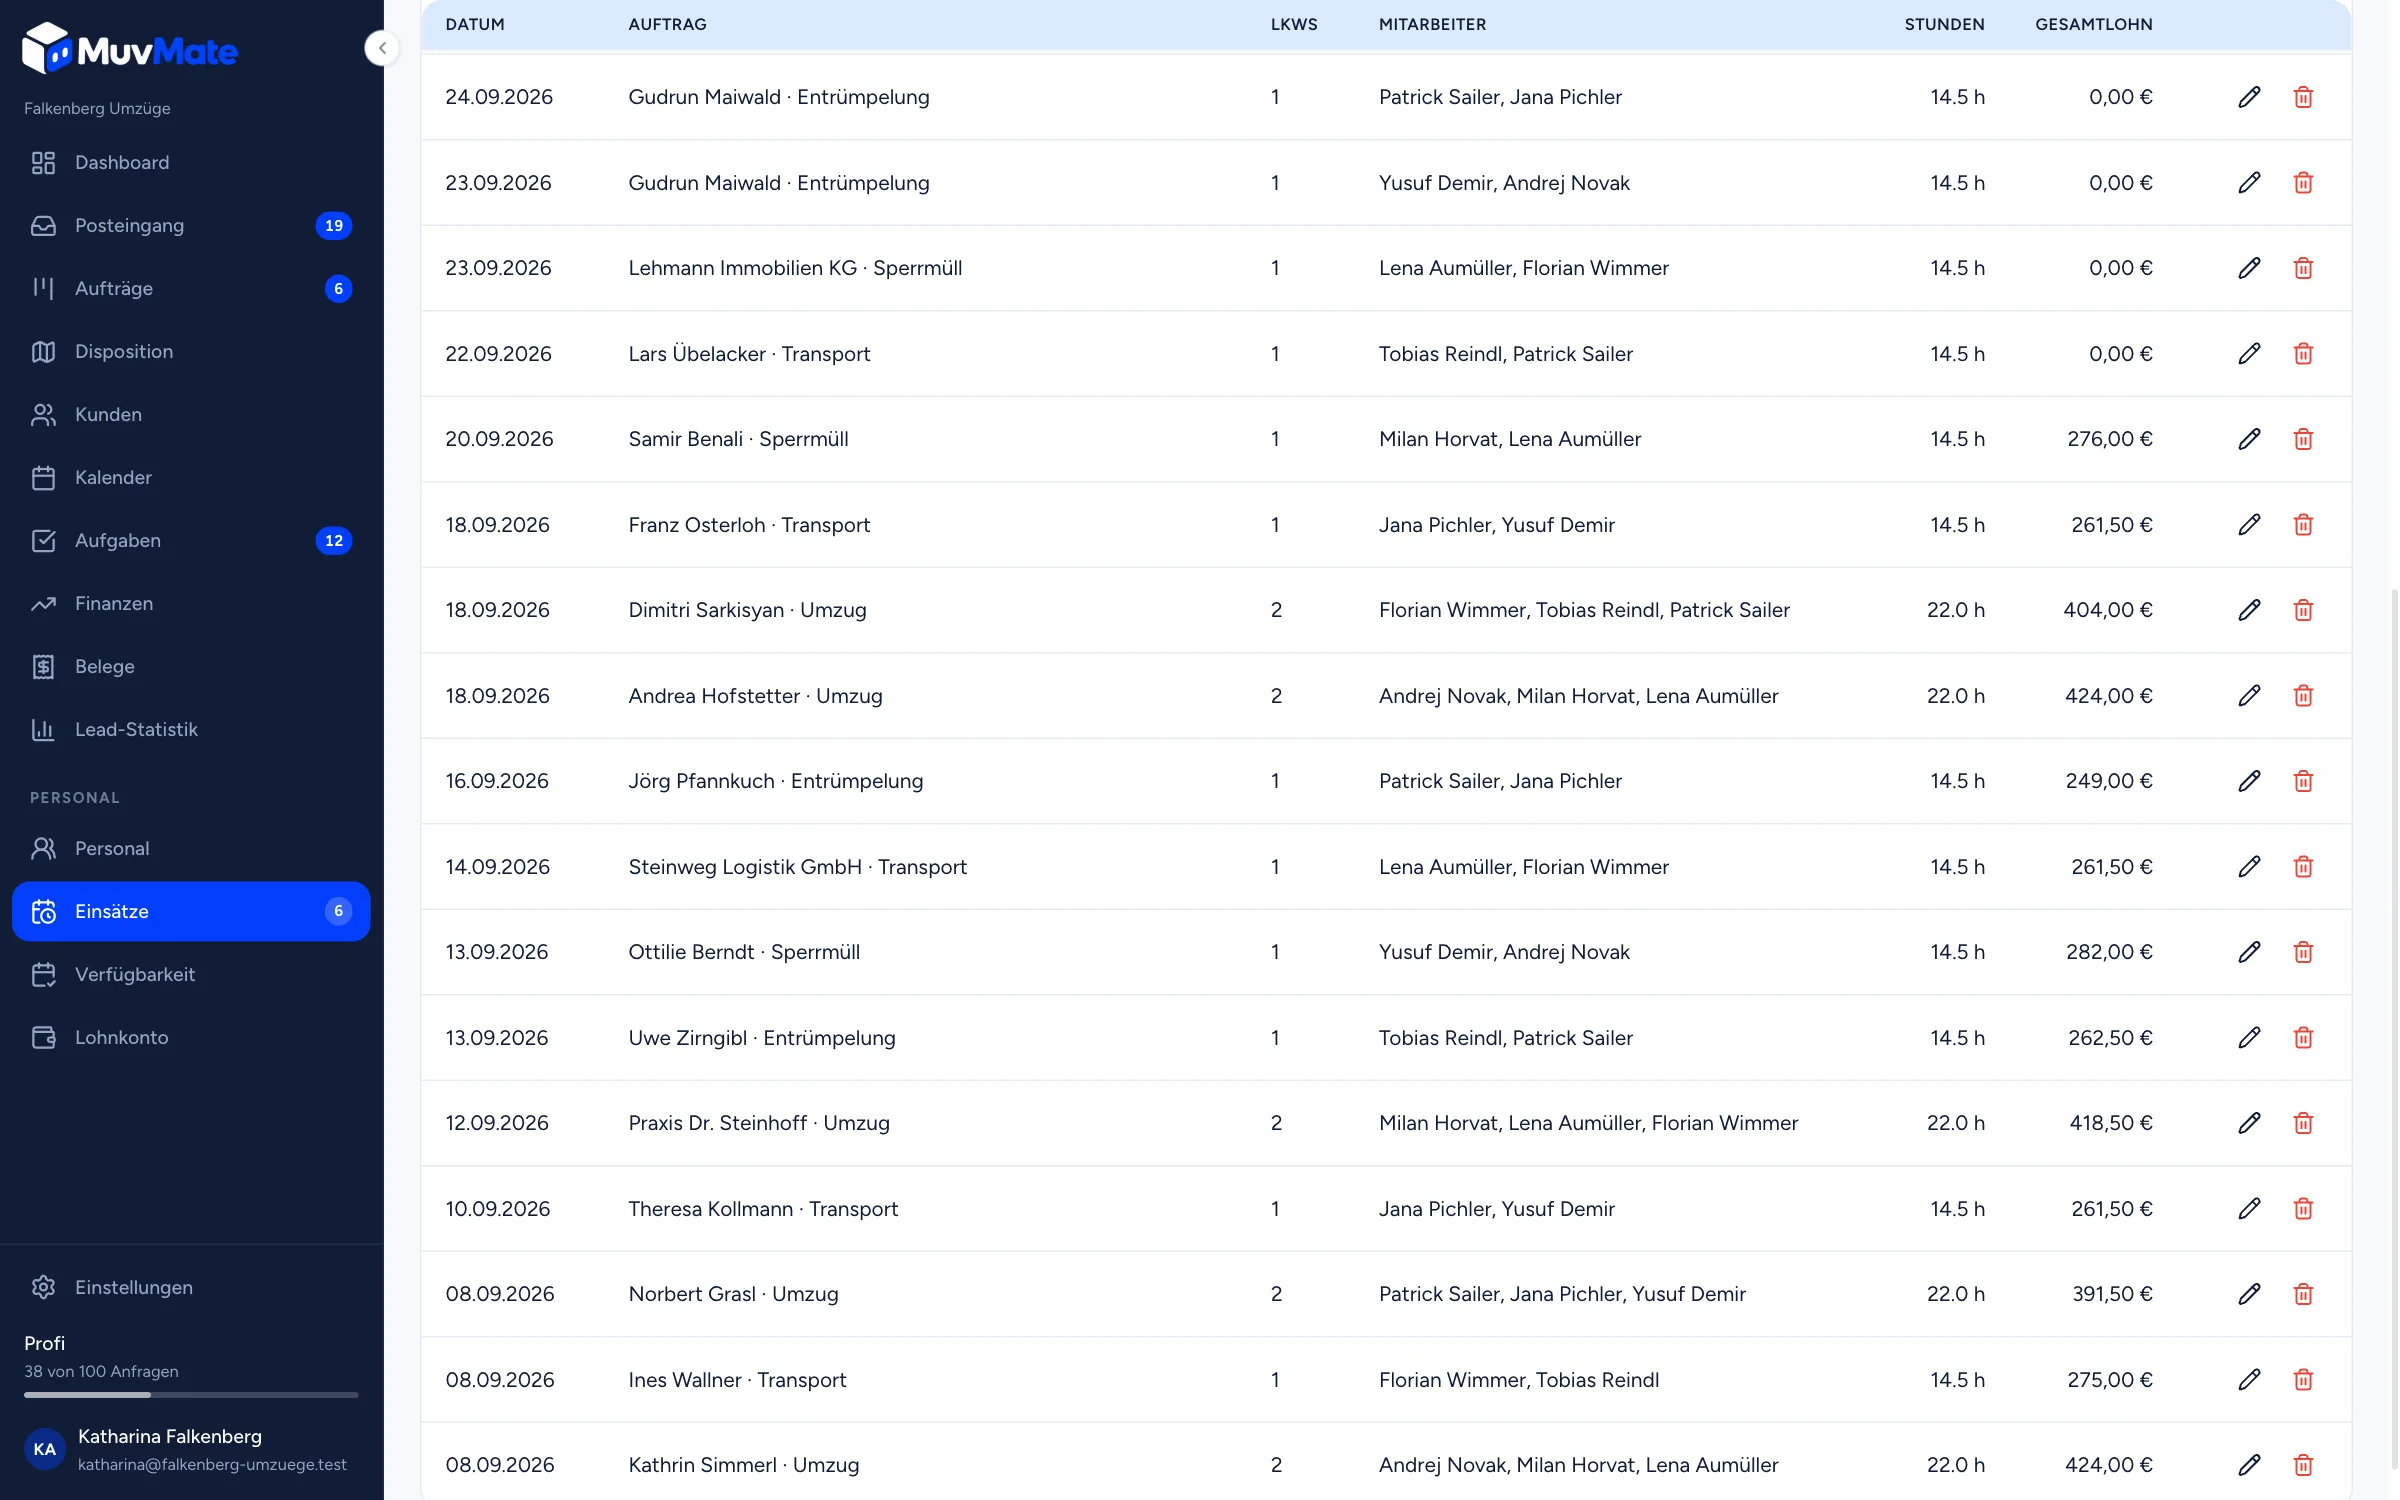The image size is (2400, 1500).
Task: Click the Lead-Statistik bar chart icon
Action: [x=43, y=729]
